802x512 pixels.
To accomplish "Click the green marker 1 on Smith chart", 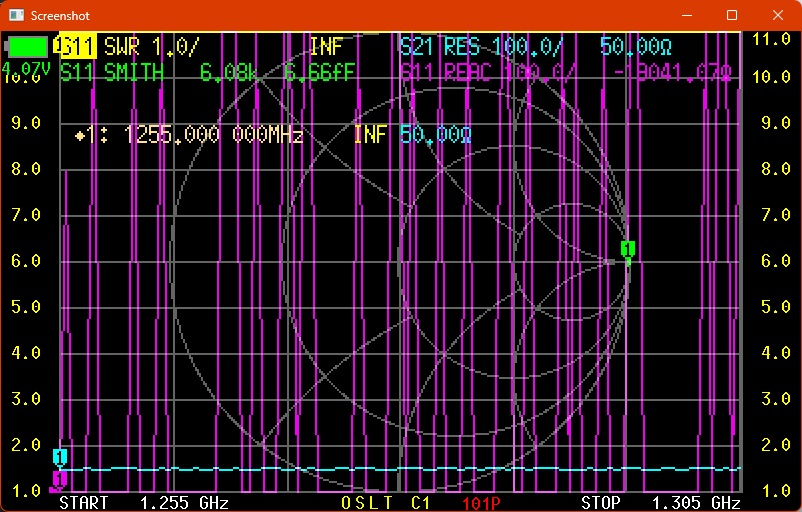I will tap(628, 248).
